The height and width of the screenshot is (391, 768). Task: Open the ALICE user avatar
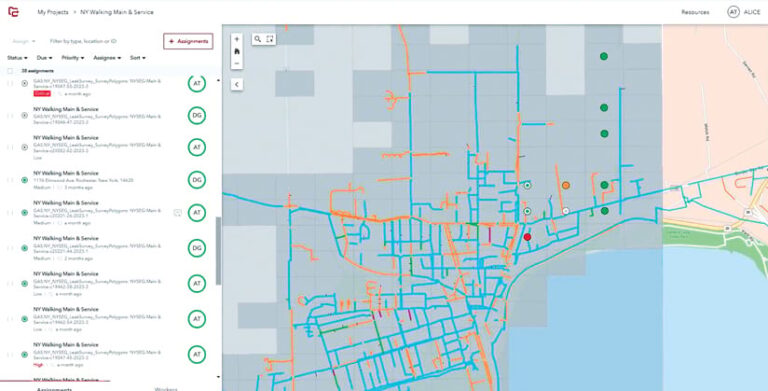pyautogui.click(x=733, y=12)
